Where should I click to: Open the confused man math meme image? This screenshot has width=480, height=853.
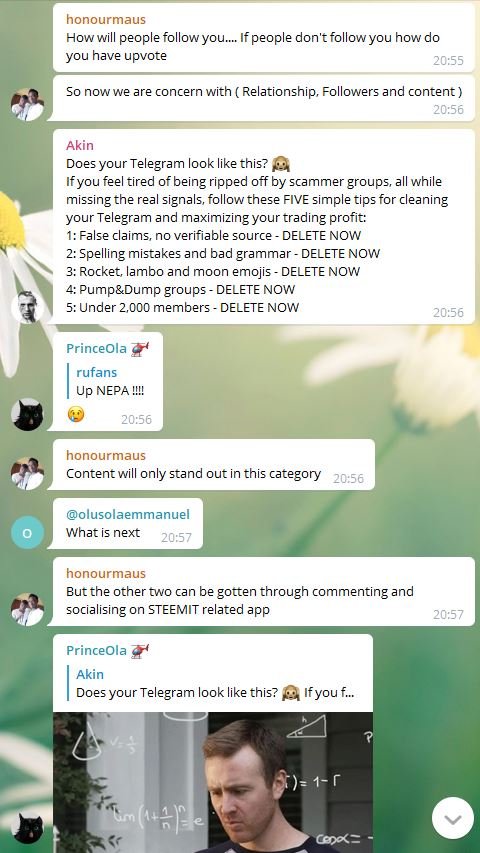pyautogui.click(x=213, y=782)
